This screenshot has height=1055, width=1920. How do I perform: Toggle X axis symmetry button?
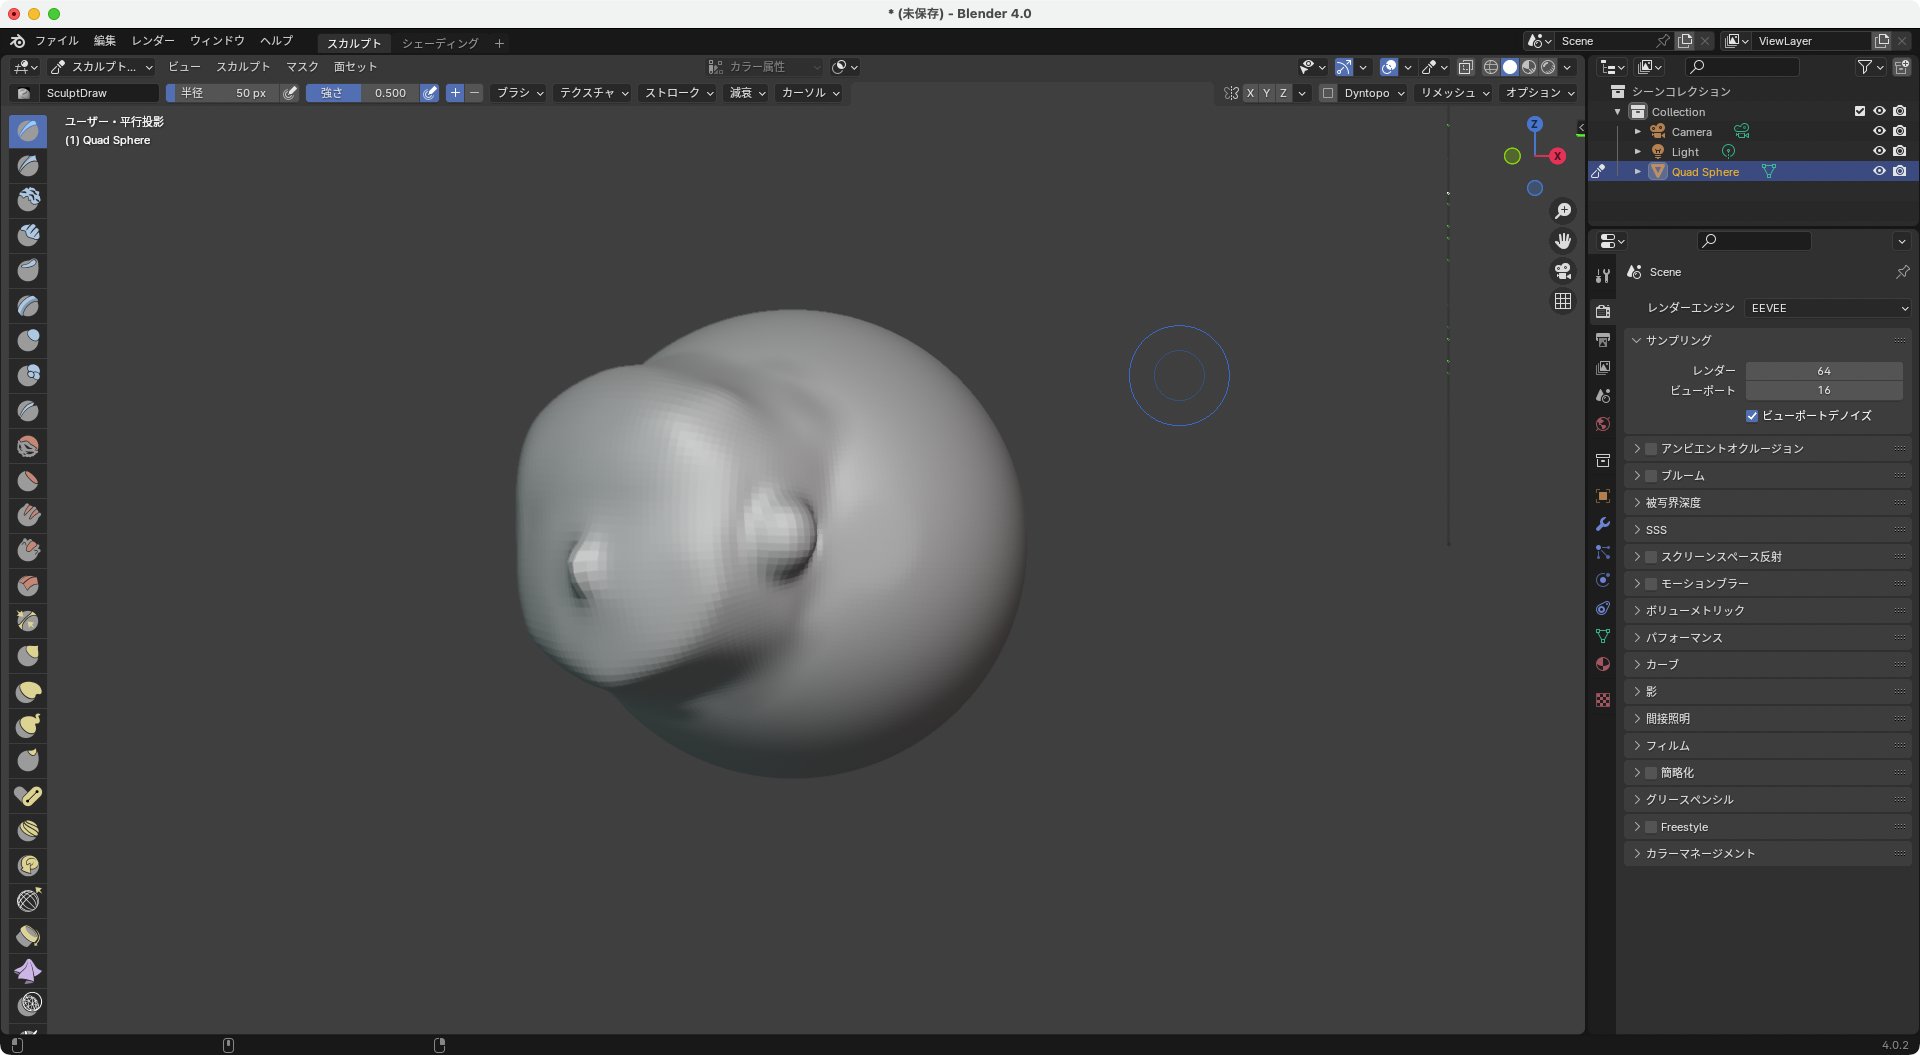1250,93
